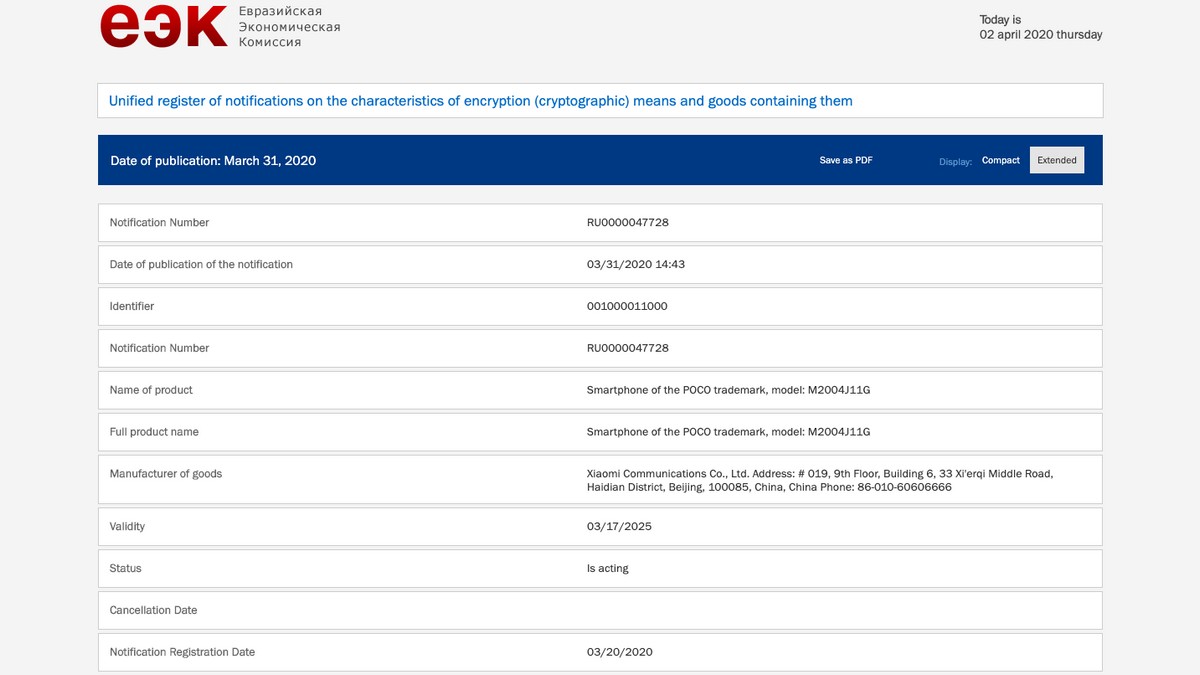Open the Unified register of notifications link
This screenshot has width=1200, height=675.
coord(480,100)
